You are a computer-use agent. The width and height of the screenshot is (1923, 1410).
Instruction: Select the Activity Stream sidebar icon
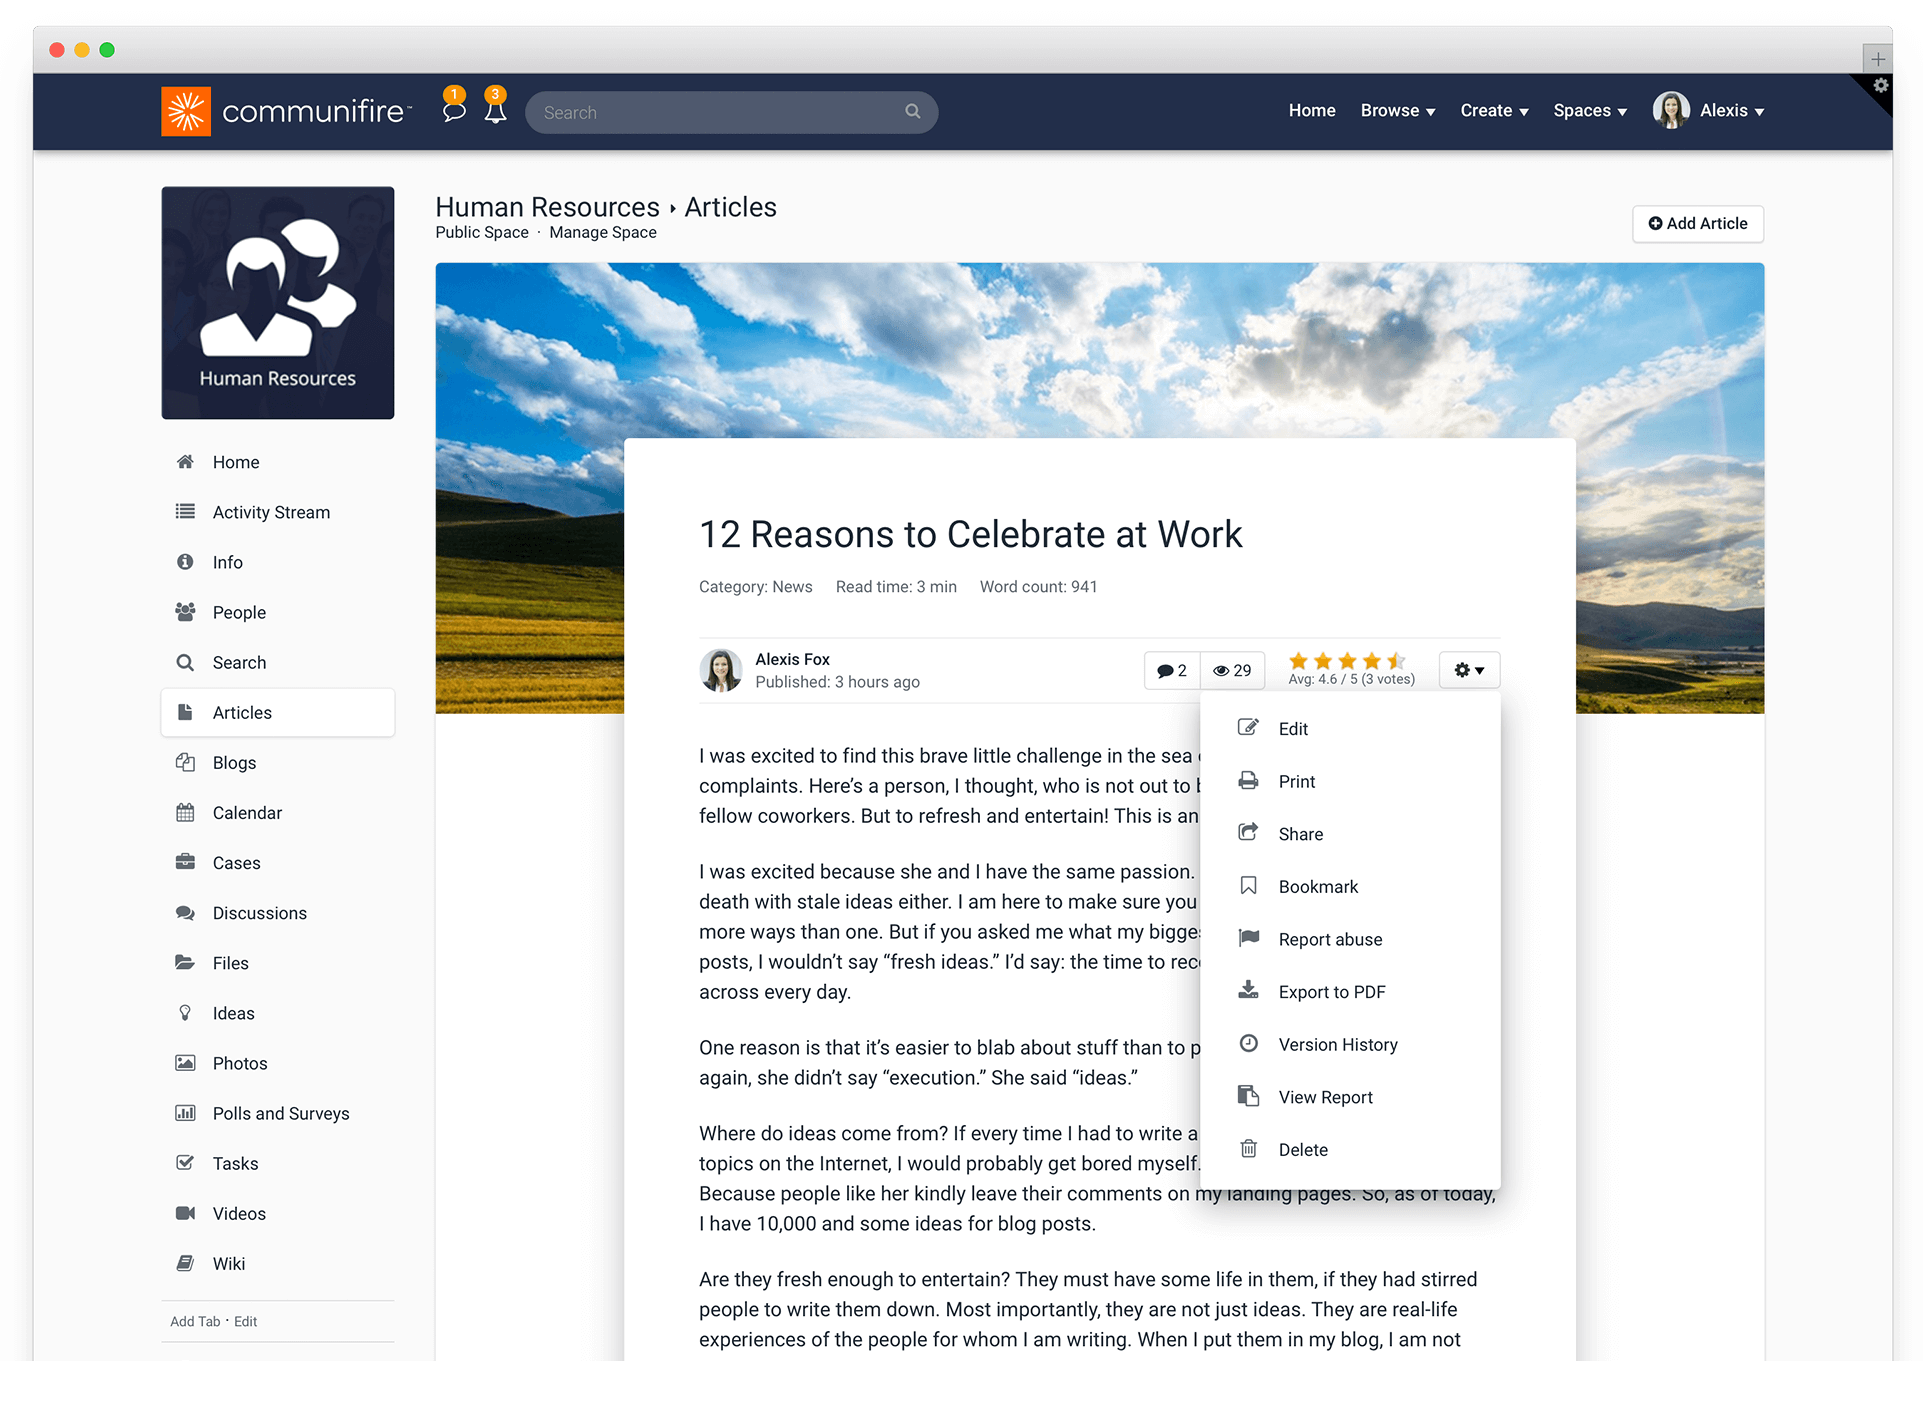tap(185, 511)
